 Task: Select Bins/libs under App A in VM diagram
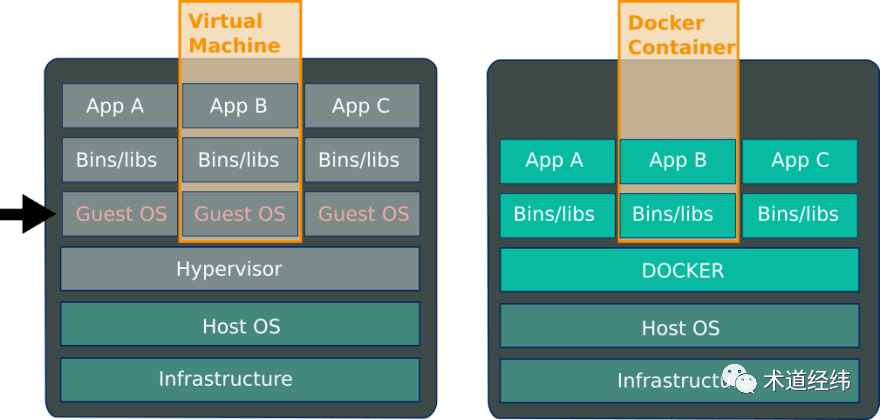point(120,160)
